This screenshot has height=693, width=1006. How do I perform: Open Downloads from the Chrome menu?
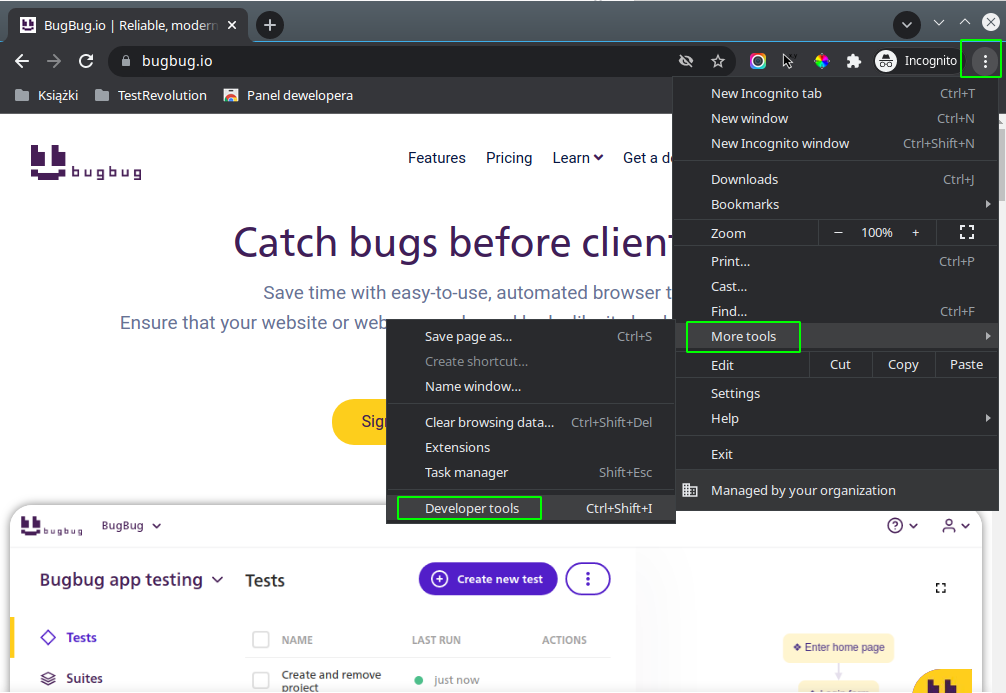coord(837,179)
